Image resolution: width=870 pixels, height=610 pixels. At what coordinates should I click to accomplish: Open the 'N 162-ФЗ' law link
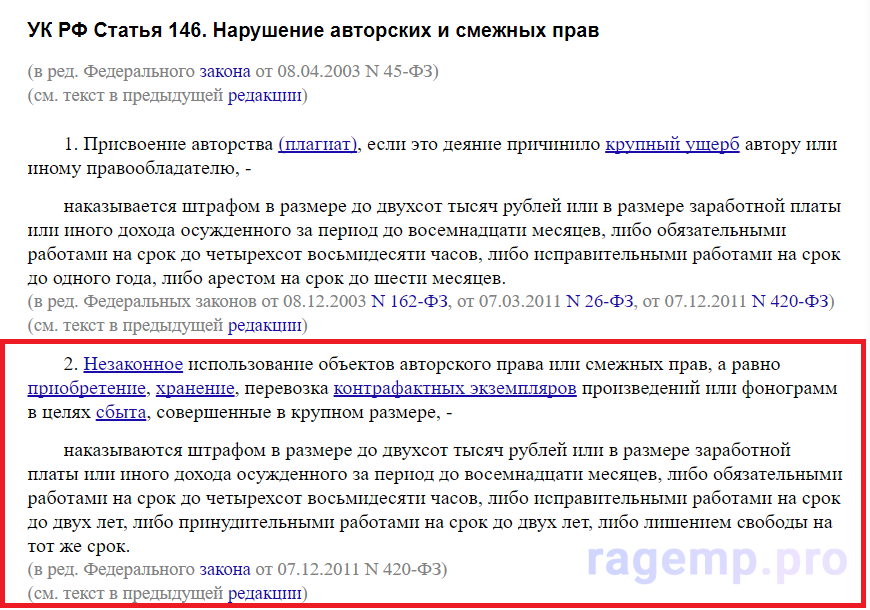(409, 301)
